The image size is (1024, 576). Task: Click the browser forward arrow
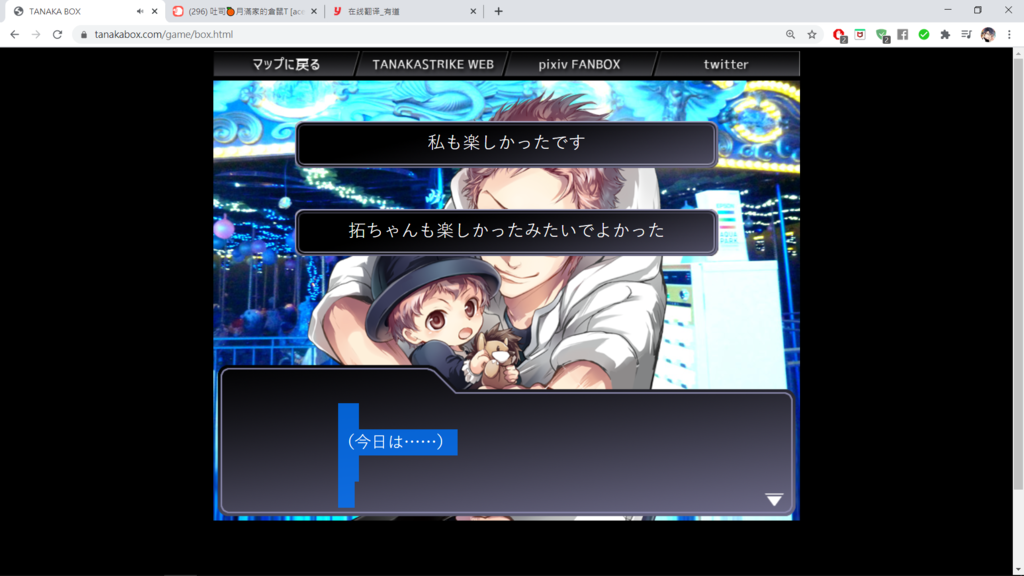[36, 35]
